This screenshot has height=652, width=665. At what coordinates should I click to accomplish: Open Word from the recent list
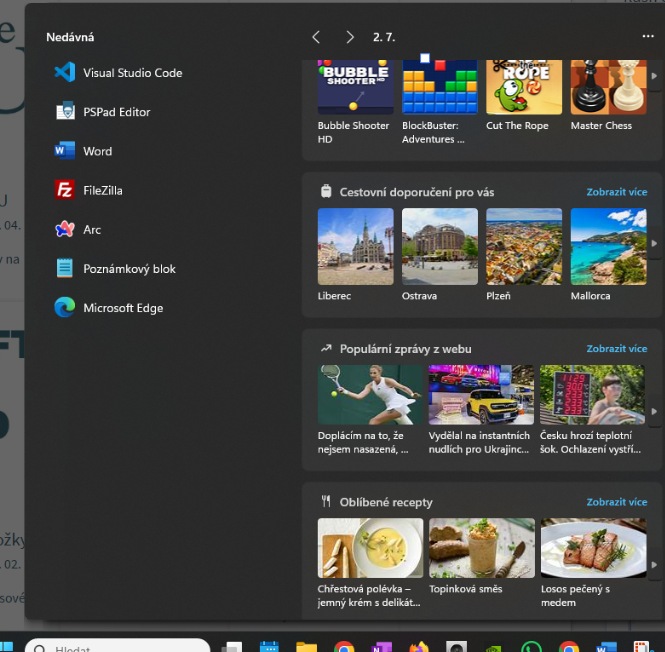click(x=84, y=151)
